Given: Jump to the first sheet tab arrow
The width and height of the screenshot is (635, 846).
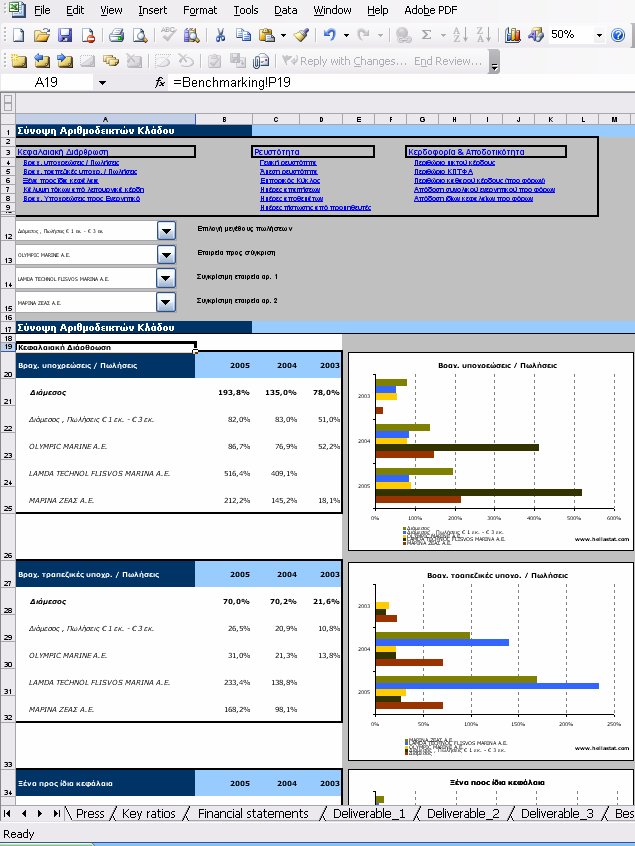Looking at the screenshot, I should 7,813.
